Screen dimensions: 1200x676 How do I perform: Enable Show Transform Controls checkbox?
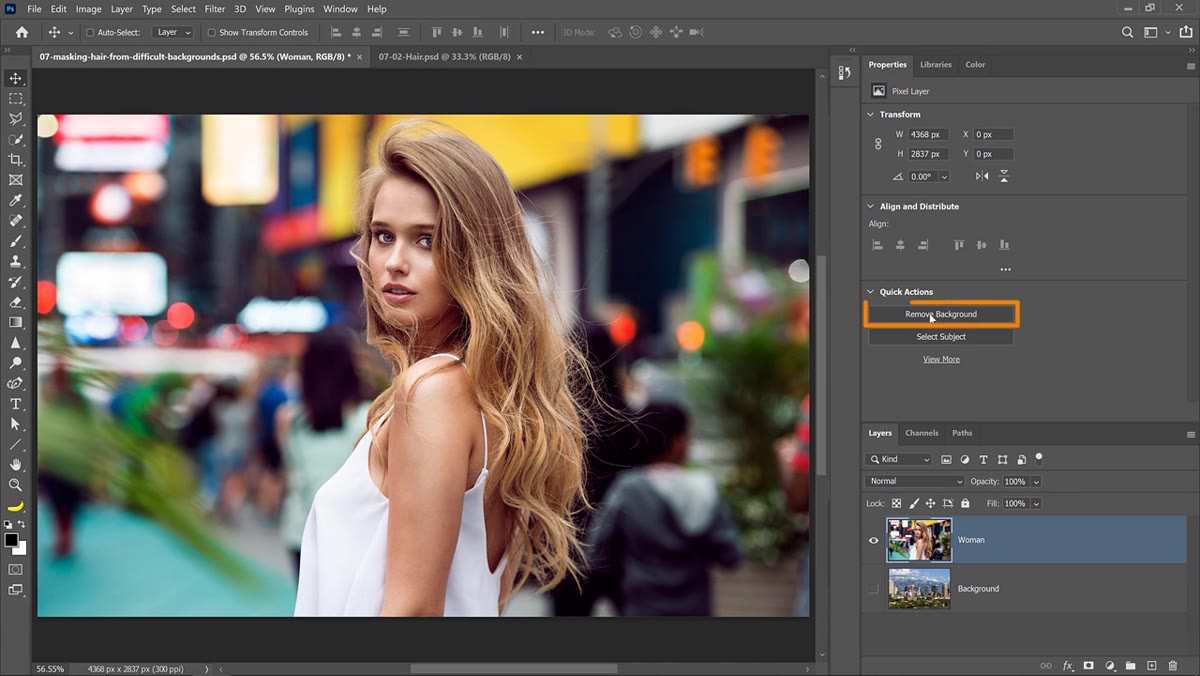coord(211,32)
